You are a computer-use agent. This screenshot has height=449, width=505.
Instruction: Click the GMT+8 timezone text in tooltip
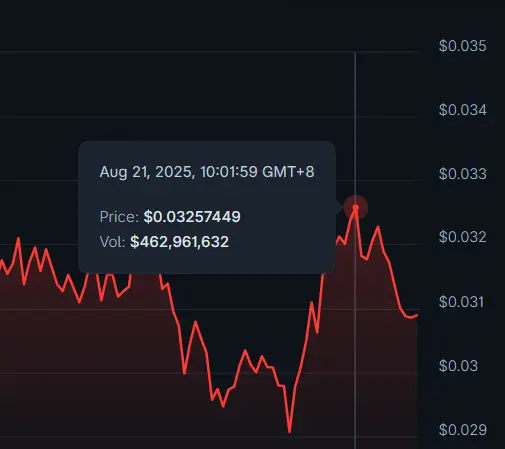pos(288,172)
